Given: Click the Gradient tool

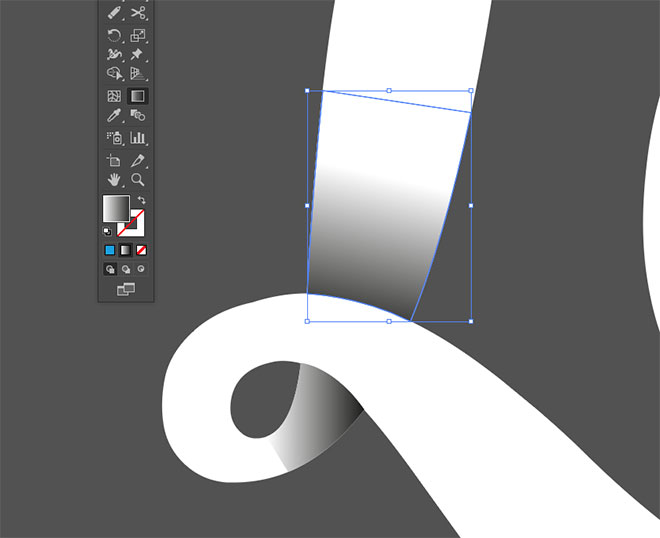Looking at the screenshot, I should (138, 97).
